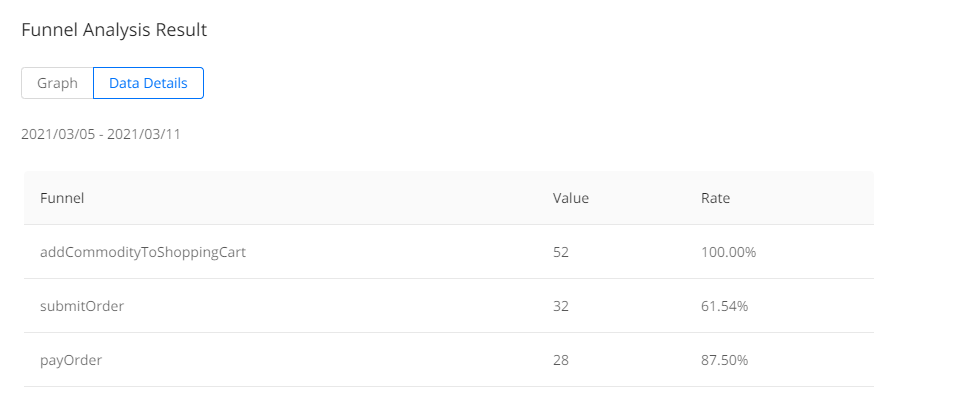Click the start date 2021/03/05
Viewport: 960px width, 417px height.
(55, 134)
